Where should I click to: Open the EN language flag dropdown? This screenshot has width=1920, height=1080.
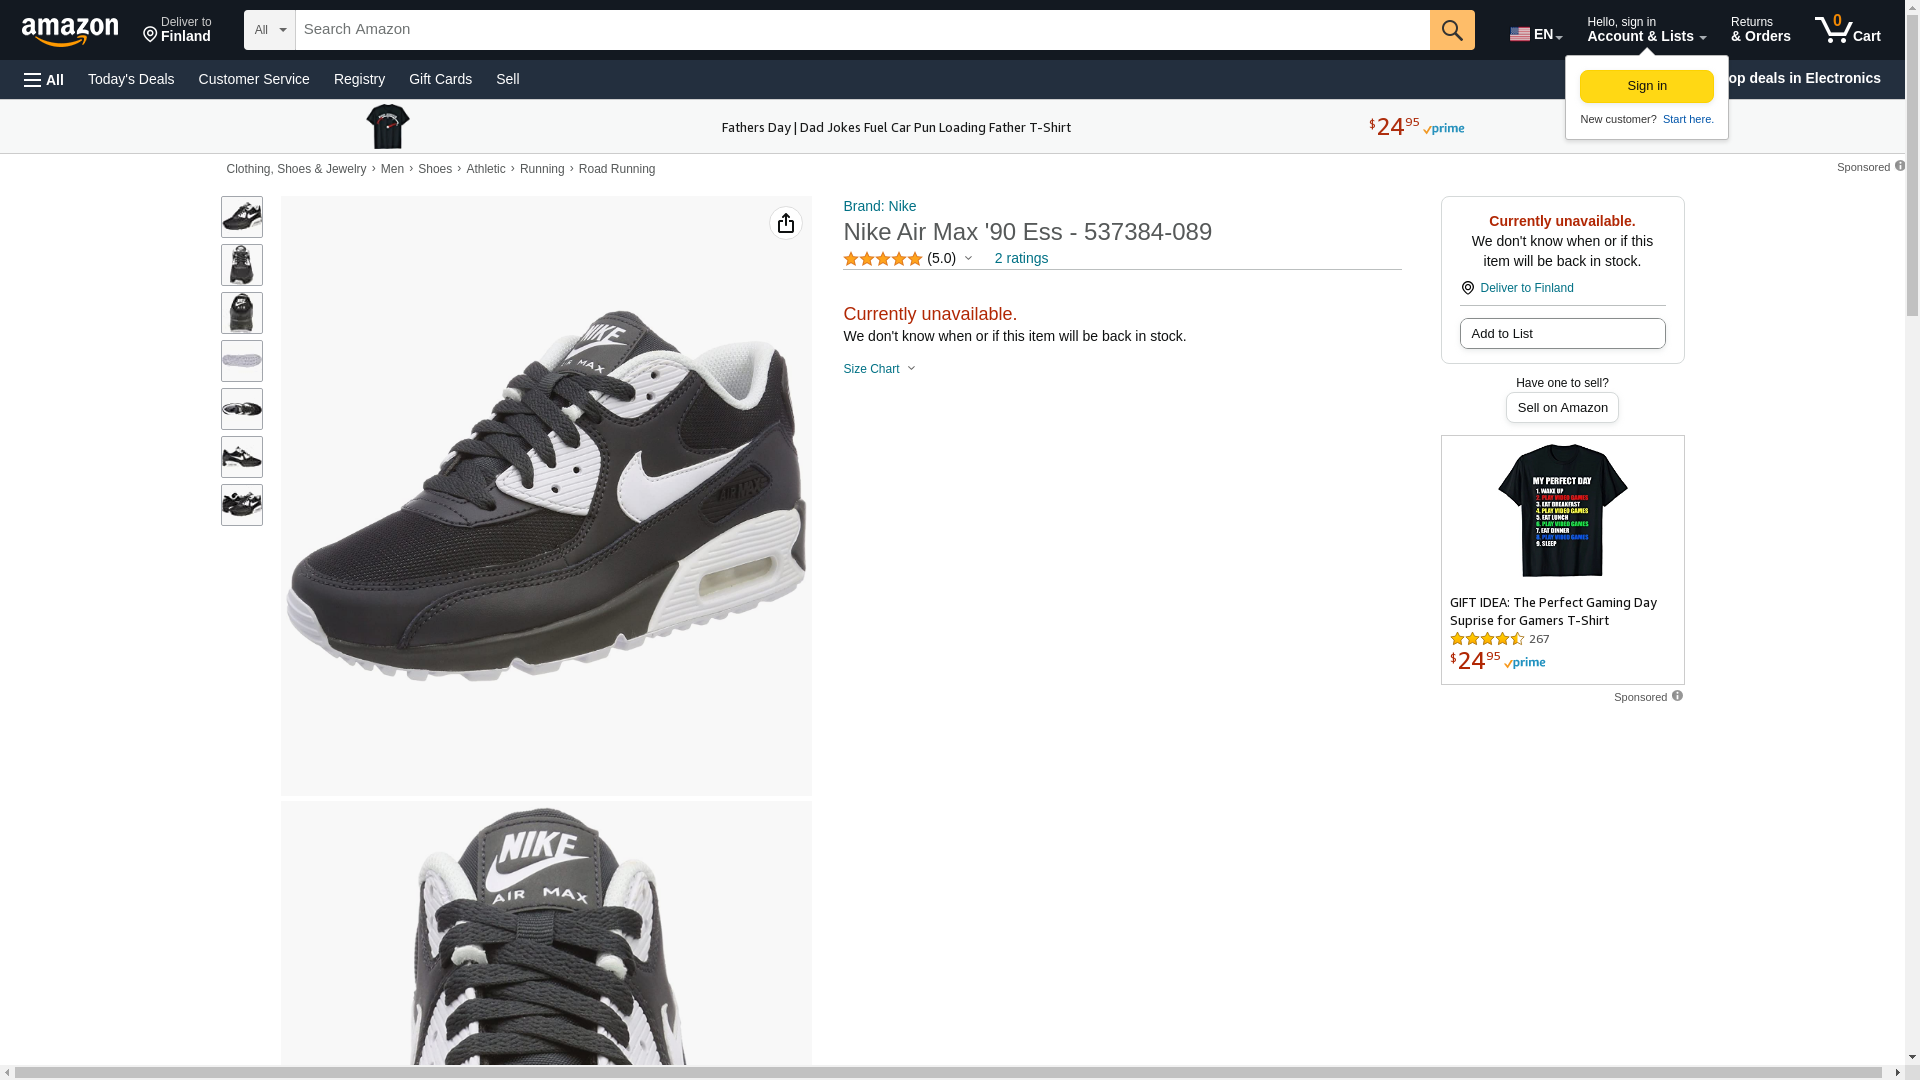[x=1535, y=34]
